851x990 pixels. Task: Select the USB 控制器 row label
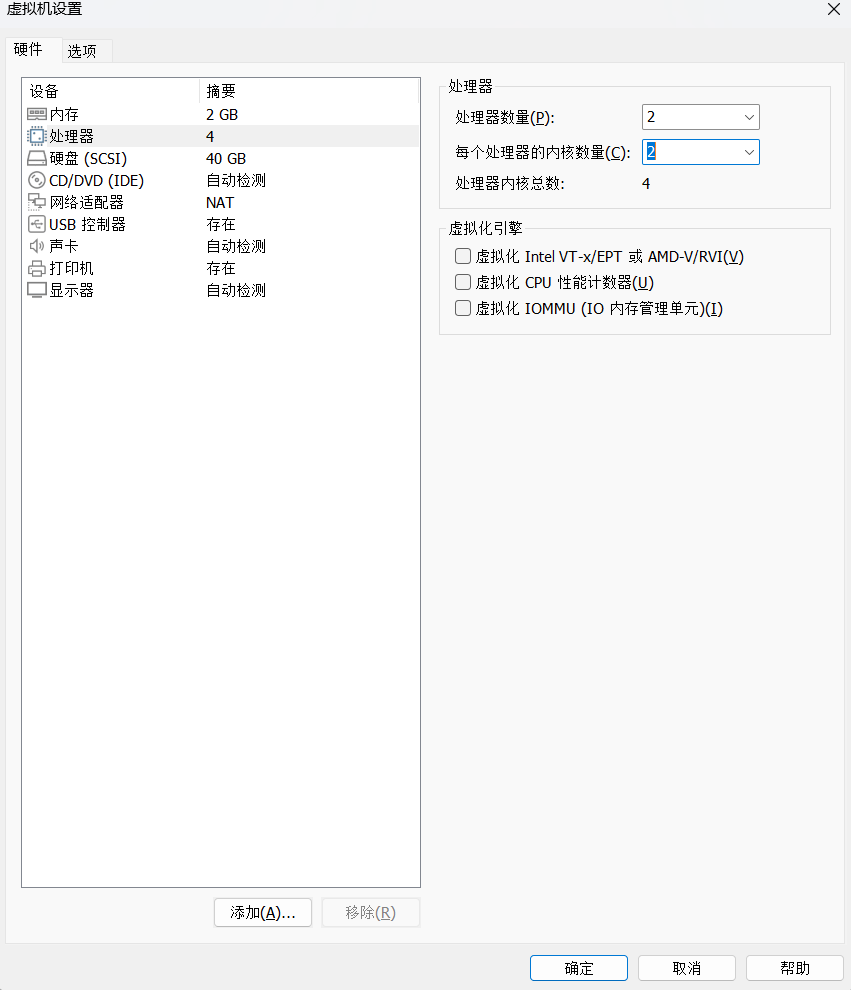pyautogui.click(x=87, y=224)
